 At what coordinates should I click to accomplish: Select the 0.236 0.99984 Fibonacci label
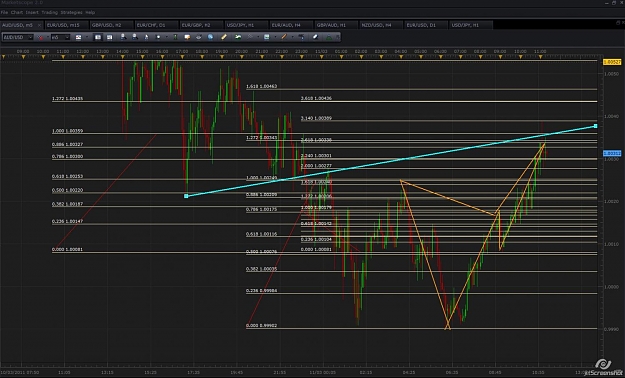click(x=261, y=291)
